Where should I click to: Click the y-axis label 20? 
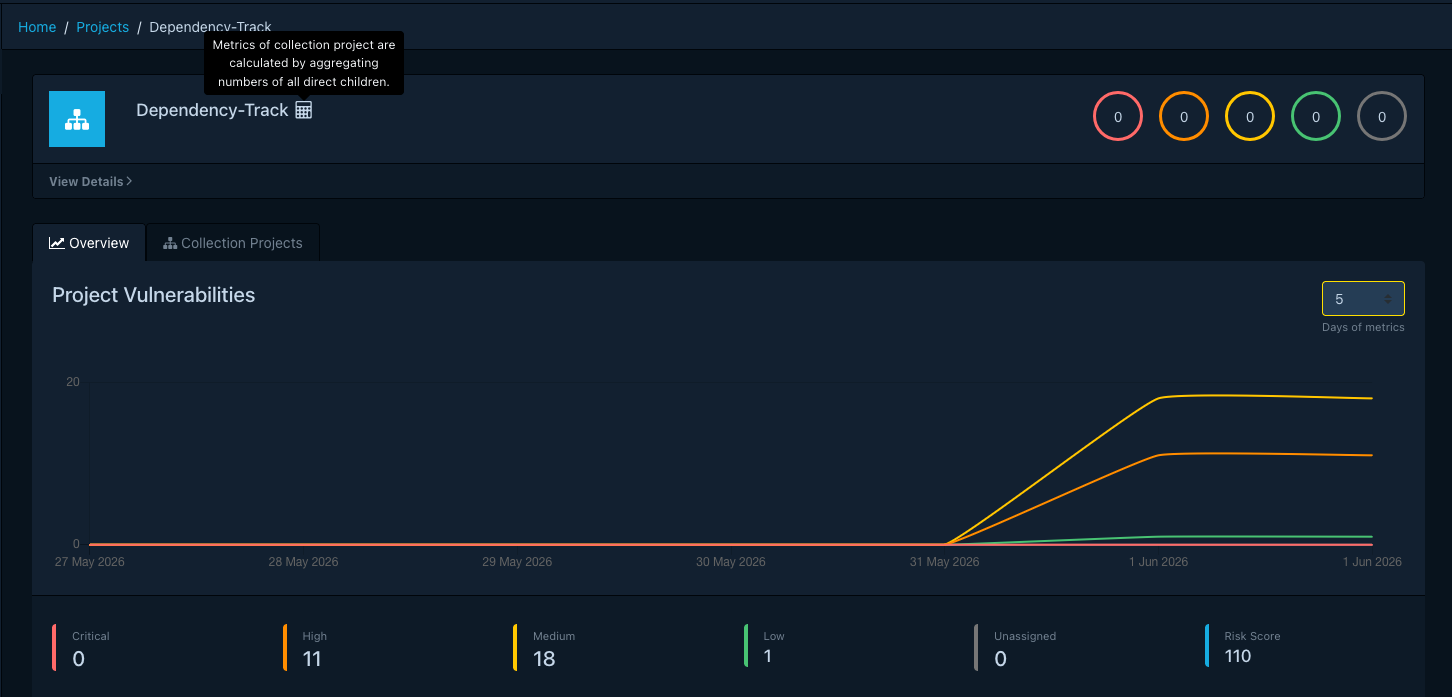coord(73,382)
